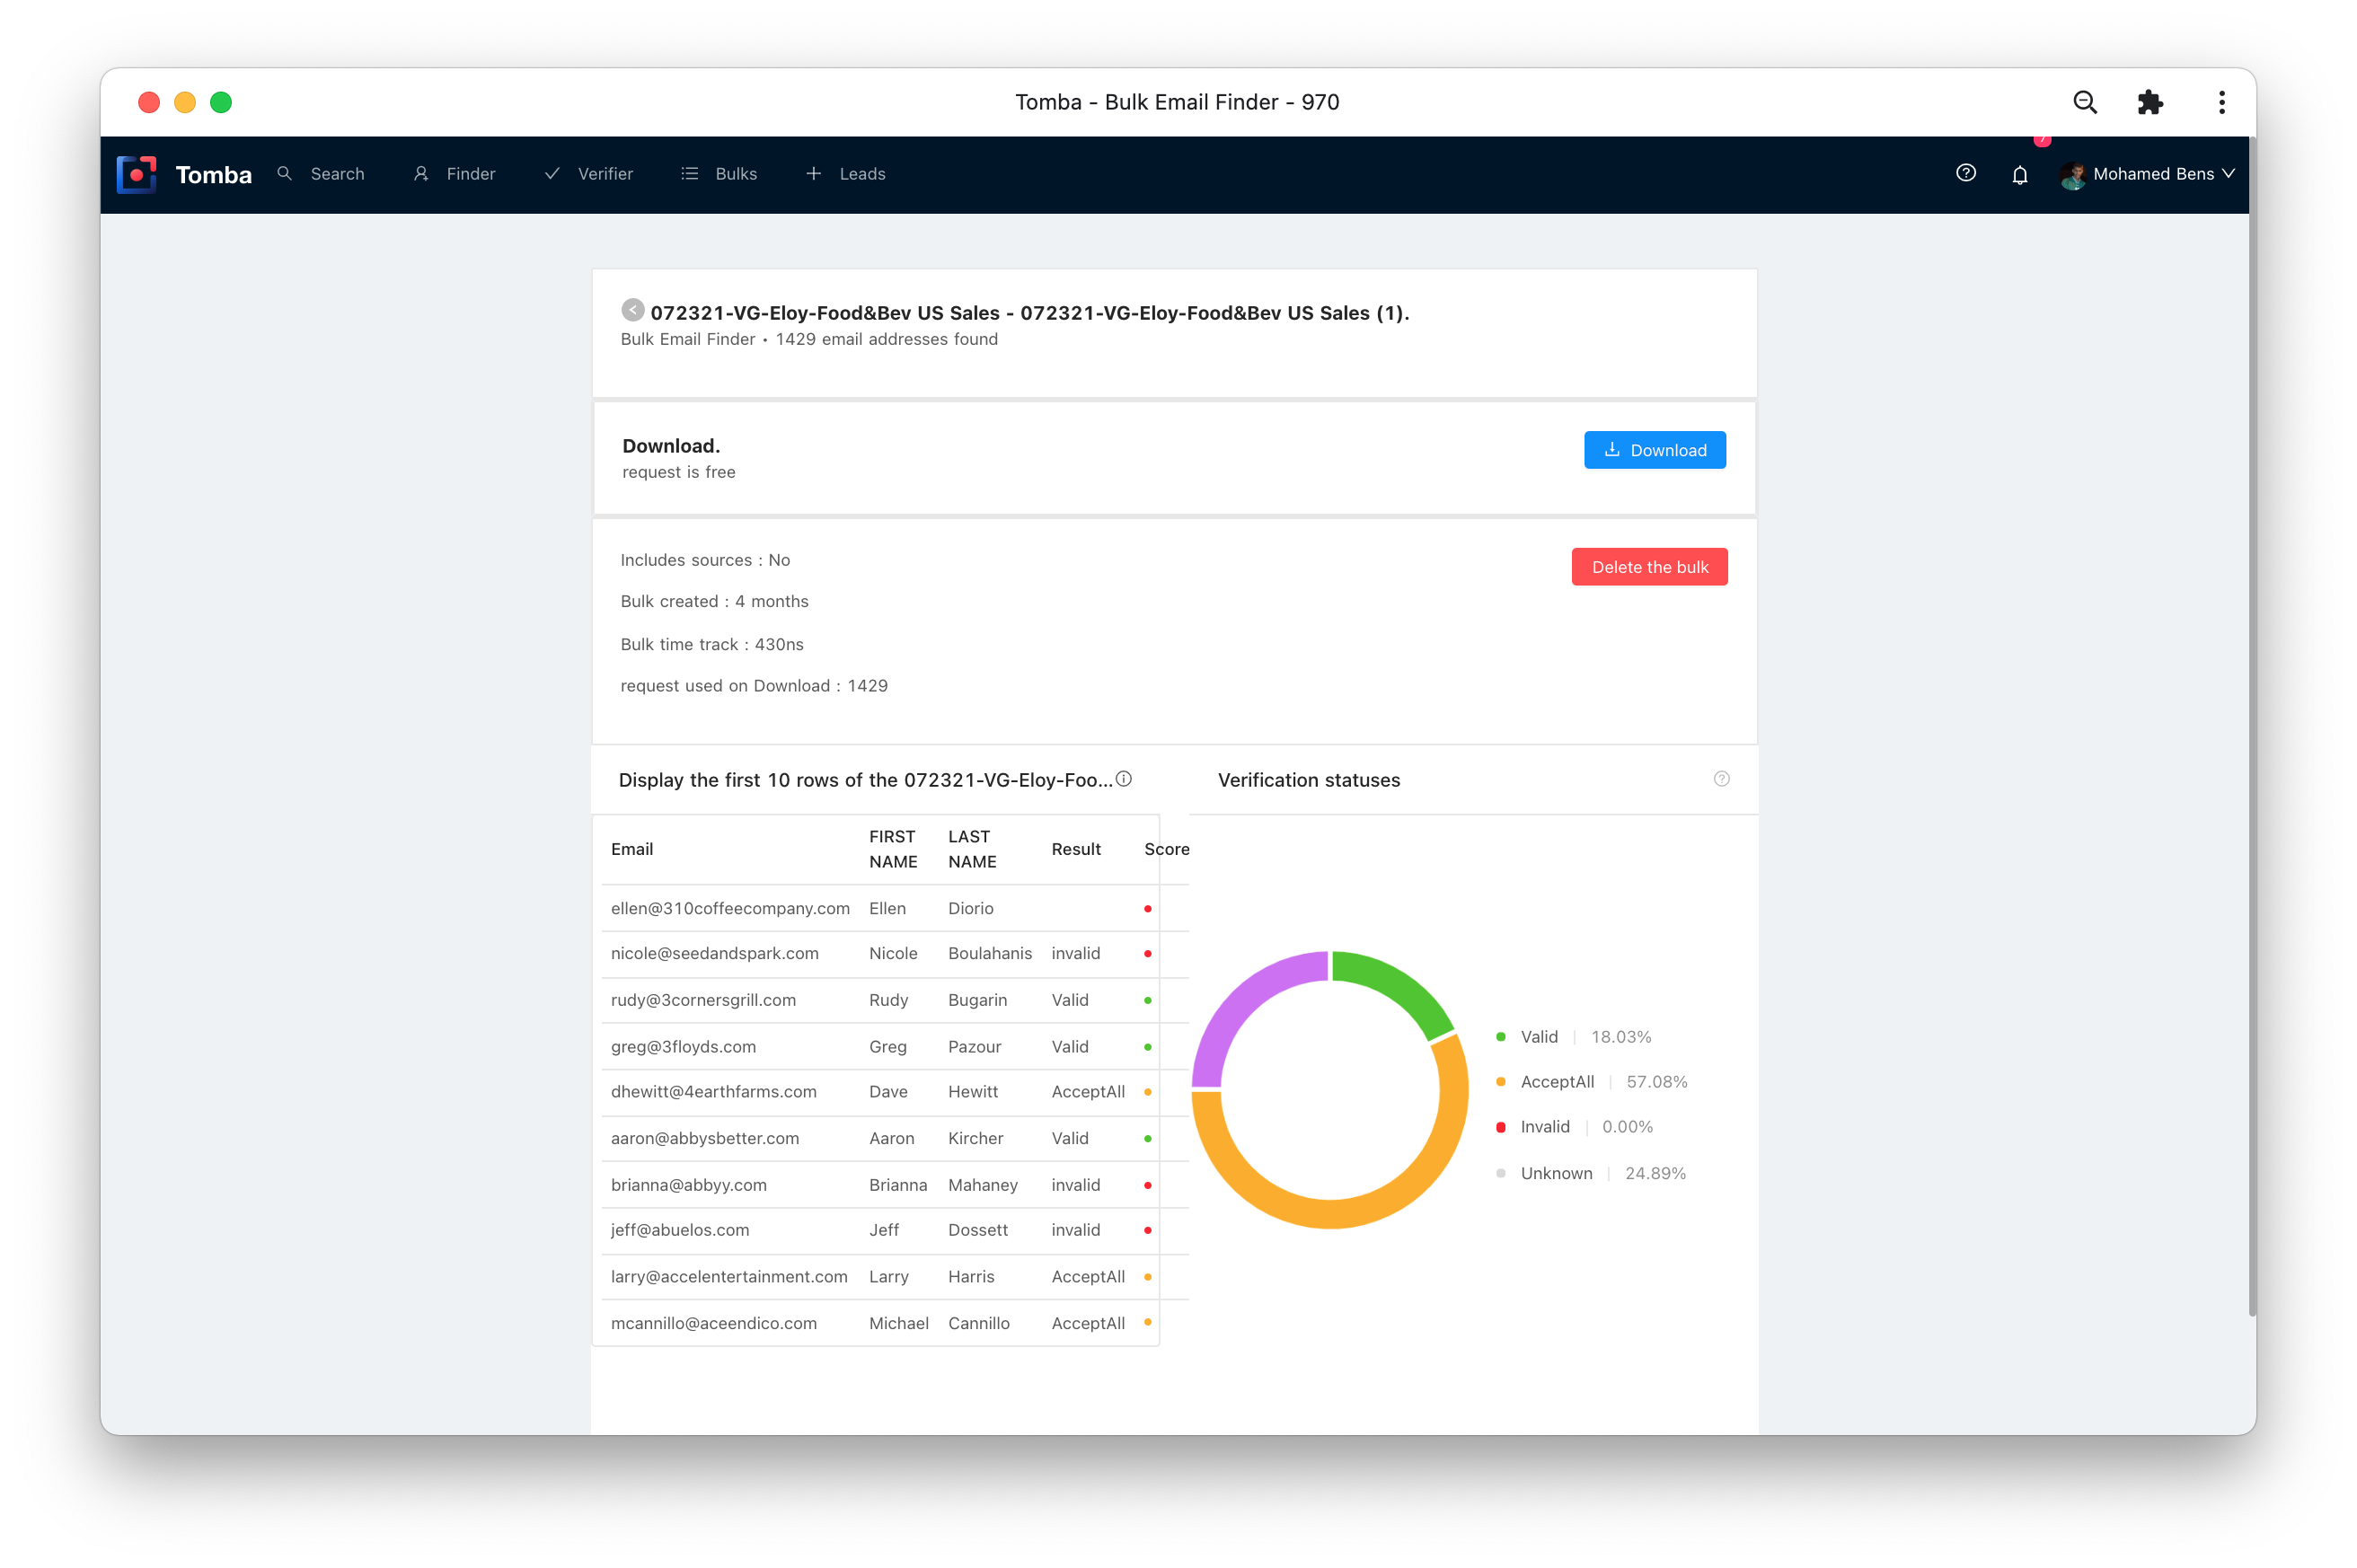
Task: Click the Mohamed Bens avatar picture
Action: pyautogui.click(x=2072, y=175)
